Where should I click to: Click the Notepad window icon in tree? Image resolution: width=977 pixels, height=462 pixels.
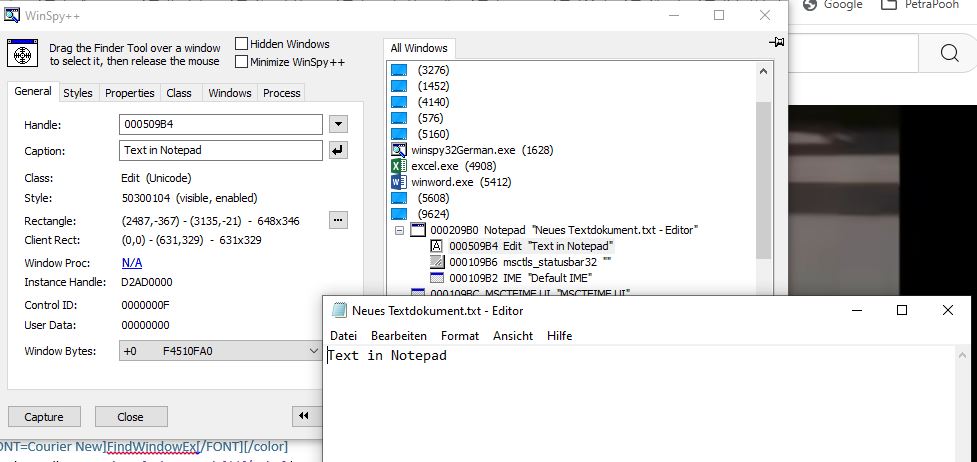tap(417, 230)
